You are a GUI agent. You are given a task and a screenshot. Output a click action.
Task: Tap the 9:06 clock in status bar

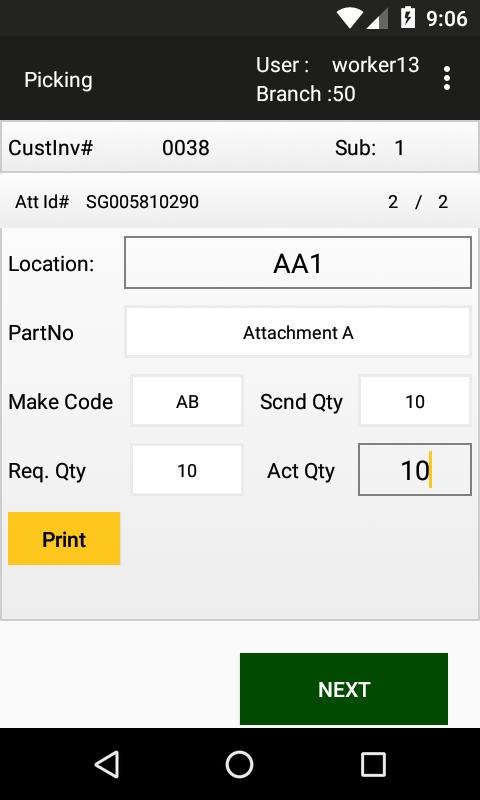tap(447, 19)
